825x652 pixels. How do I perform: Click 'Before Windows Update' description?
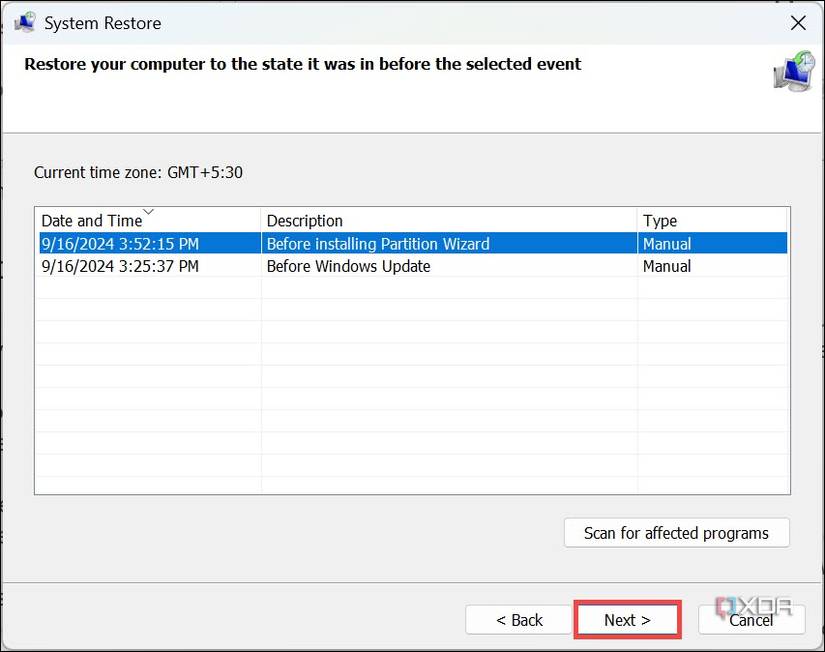348,266
